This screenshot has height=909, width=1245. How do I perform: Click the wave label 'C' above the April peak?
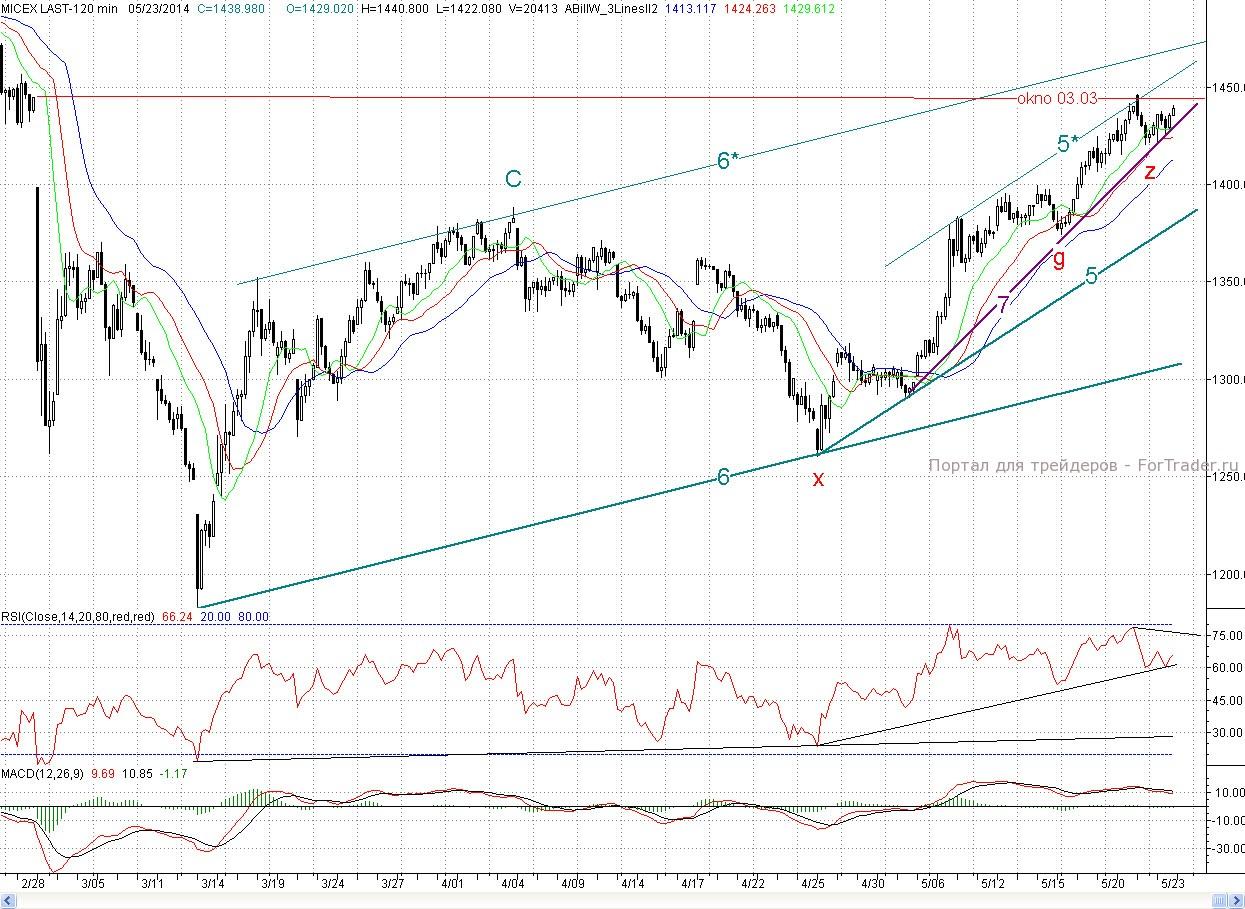[513, 179]
